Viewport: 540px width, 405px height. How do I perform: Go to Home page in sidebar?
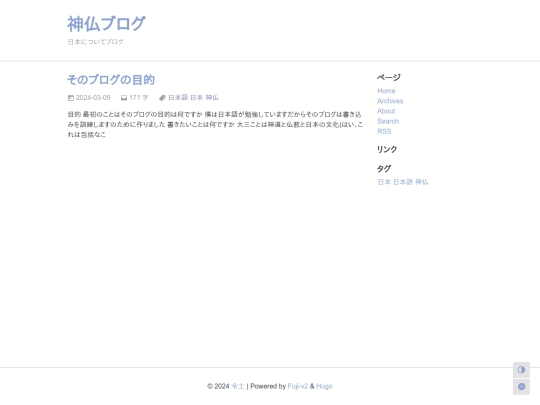[x=386, y=91]
